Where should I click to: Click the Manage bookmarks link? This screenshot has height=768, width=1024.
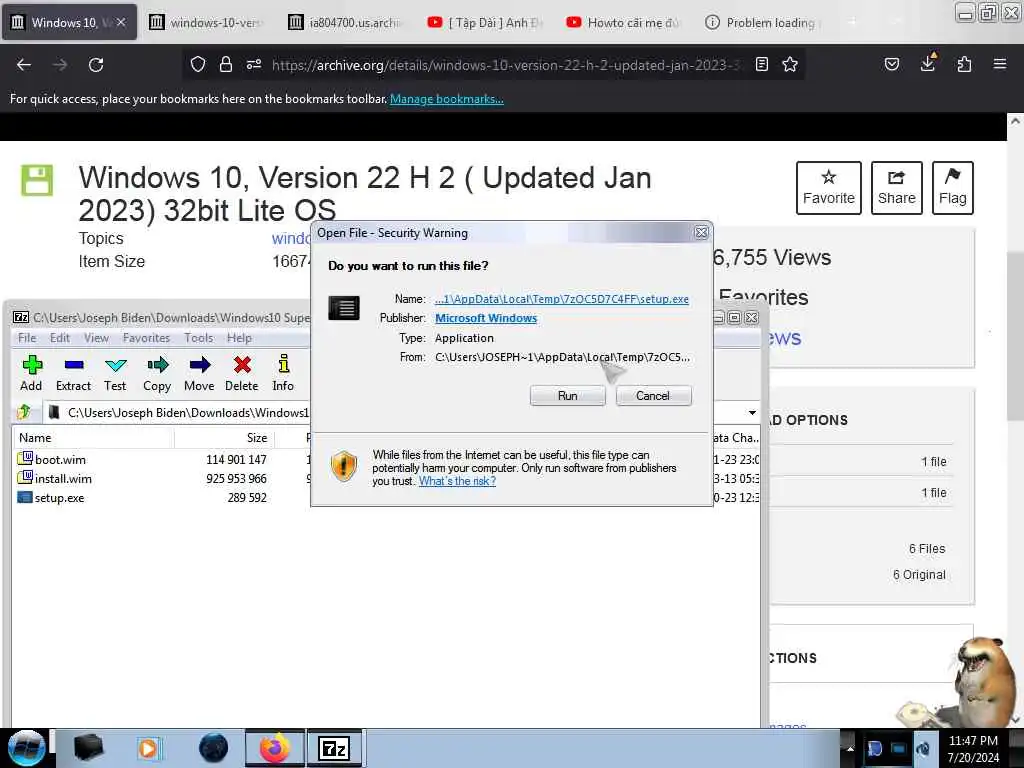pyautogui.click(x=447, y=99)
